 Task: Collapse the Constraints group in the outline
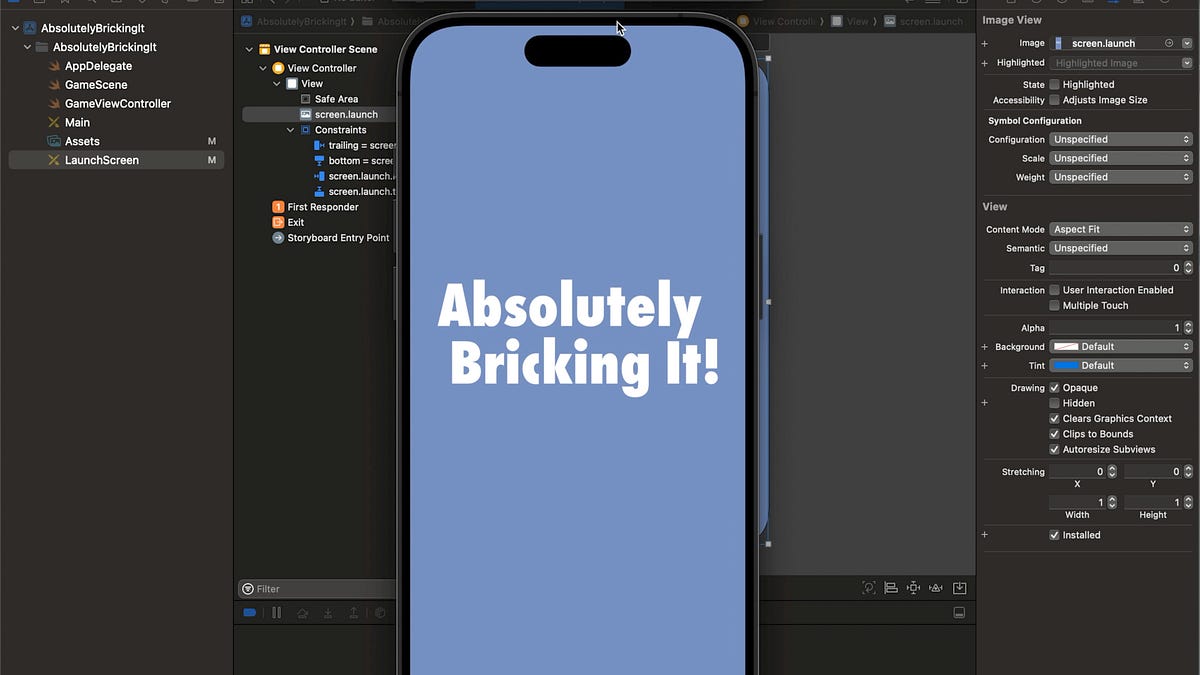pyautogui.click(x=290, y=129)
